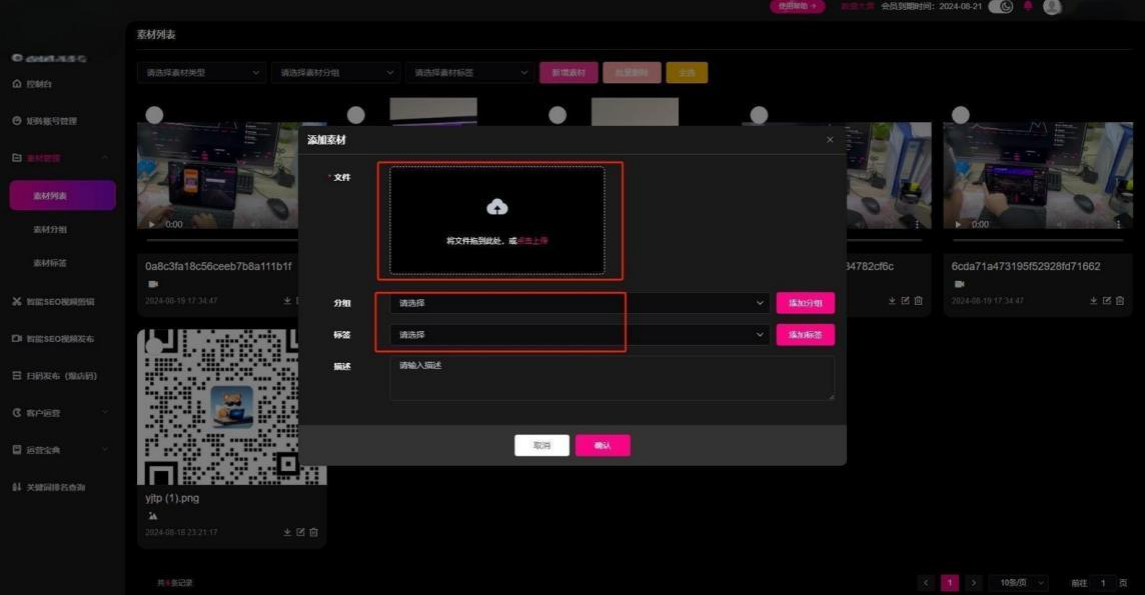Open the 分组 dropdown in the dialog
Viewport: 1145px width, 595px height.
(x=580, y=303)
